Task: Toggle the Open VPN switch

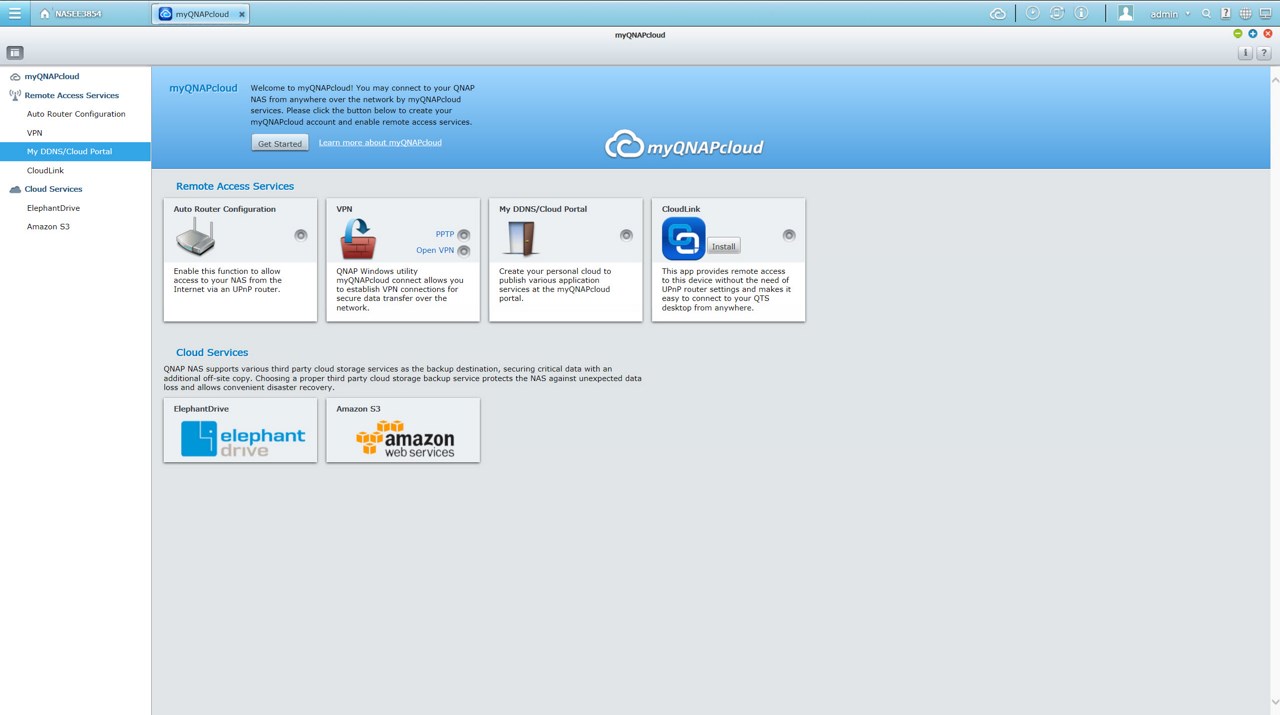Action: pos(463,251)
